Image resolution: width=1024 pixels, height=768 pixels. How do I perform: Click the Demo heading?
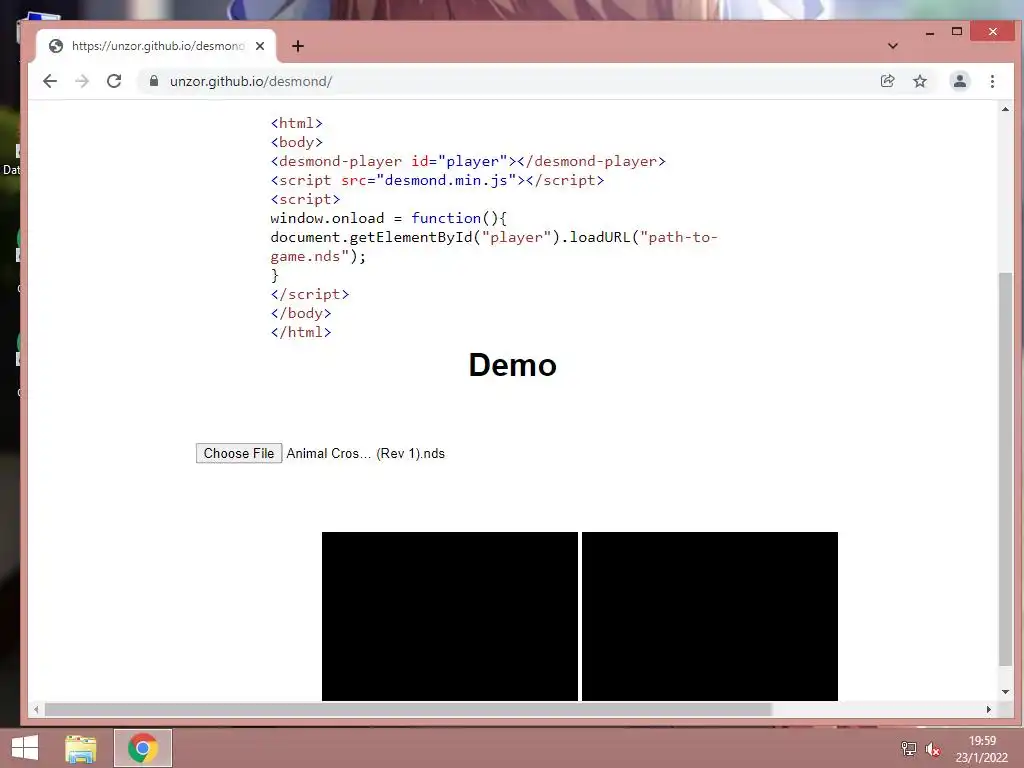(x=513, y=364)
